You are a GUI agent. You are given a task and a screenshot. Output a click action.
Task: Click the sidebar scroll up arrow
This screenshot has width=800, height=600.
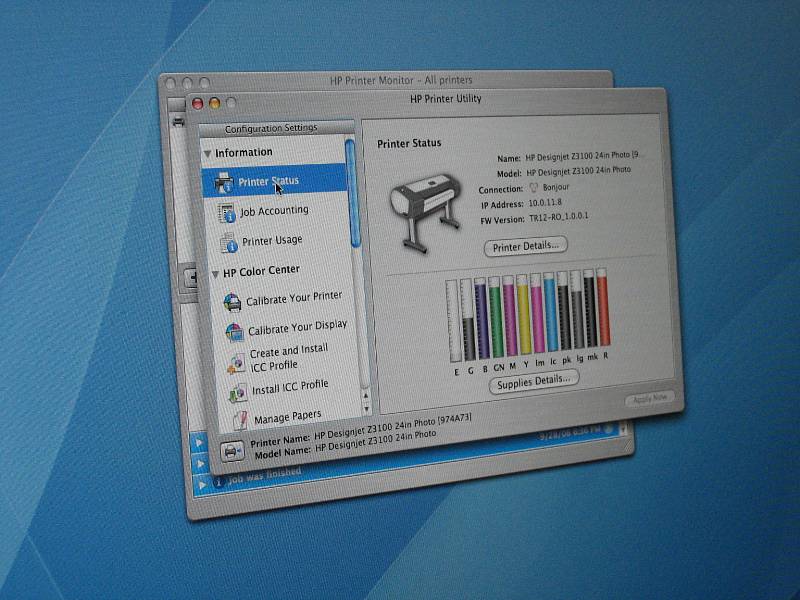pyautogui.click(x=365, y=395)
